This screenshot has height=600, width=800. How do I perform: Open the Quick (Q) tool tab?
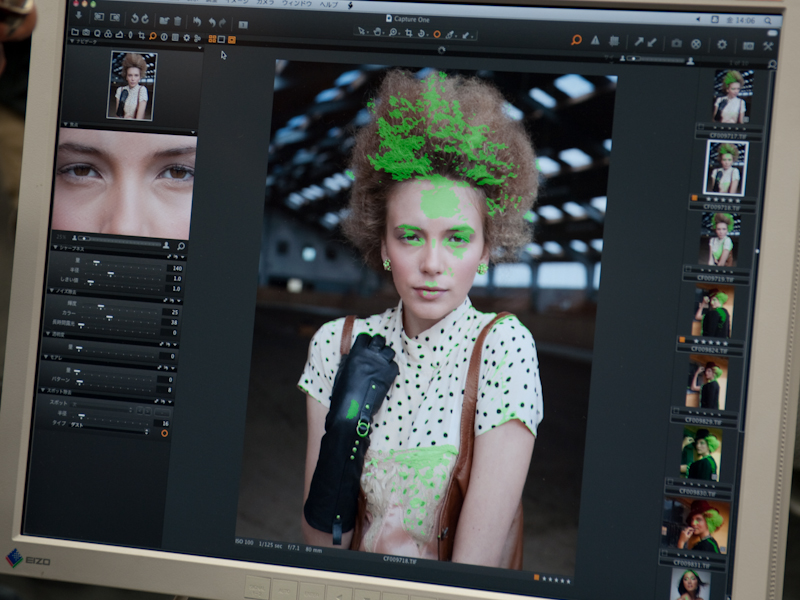pyautogui.click(x=97, y=33)
